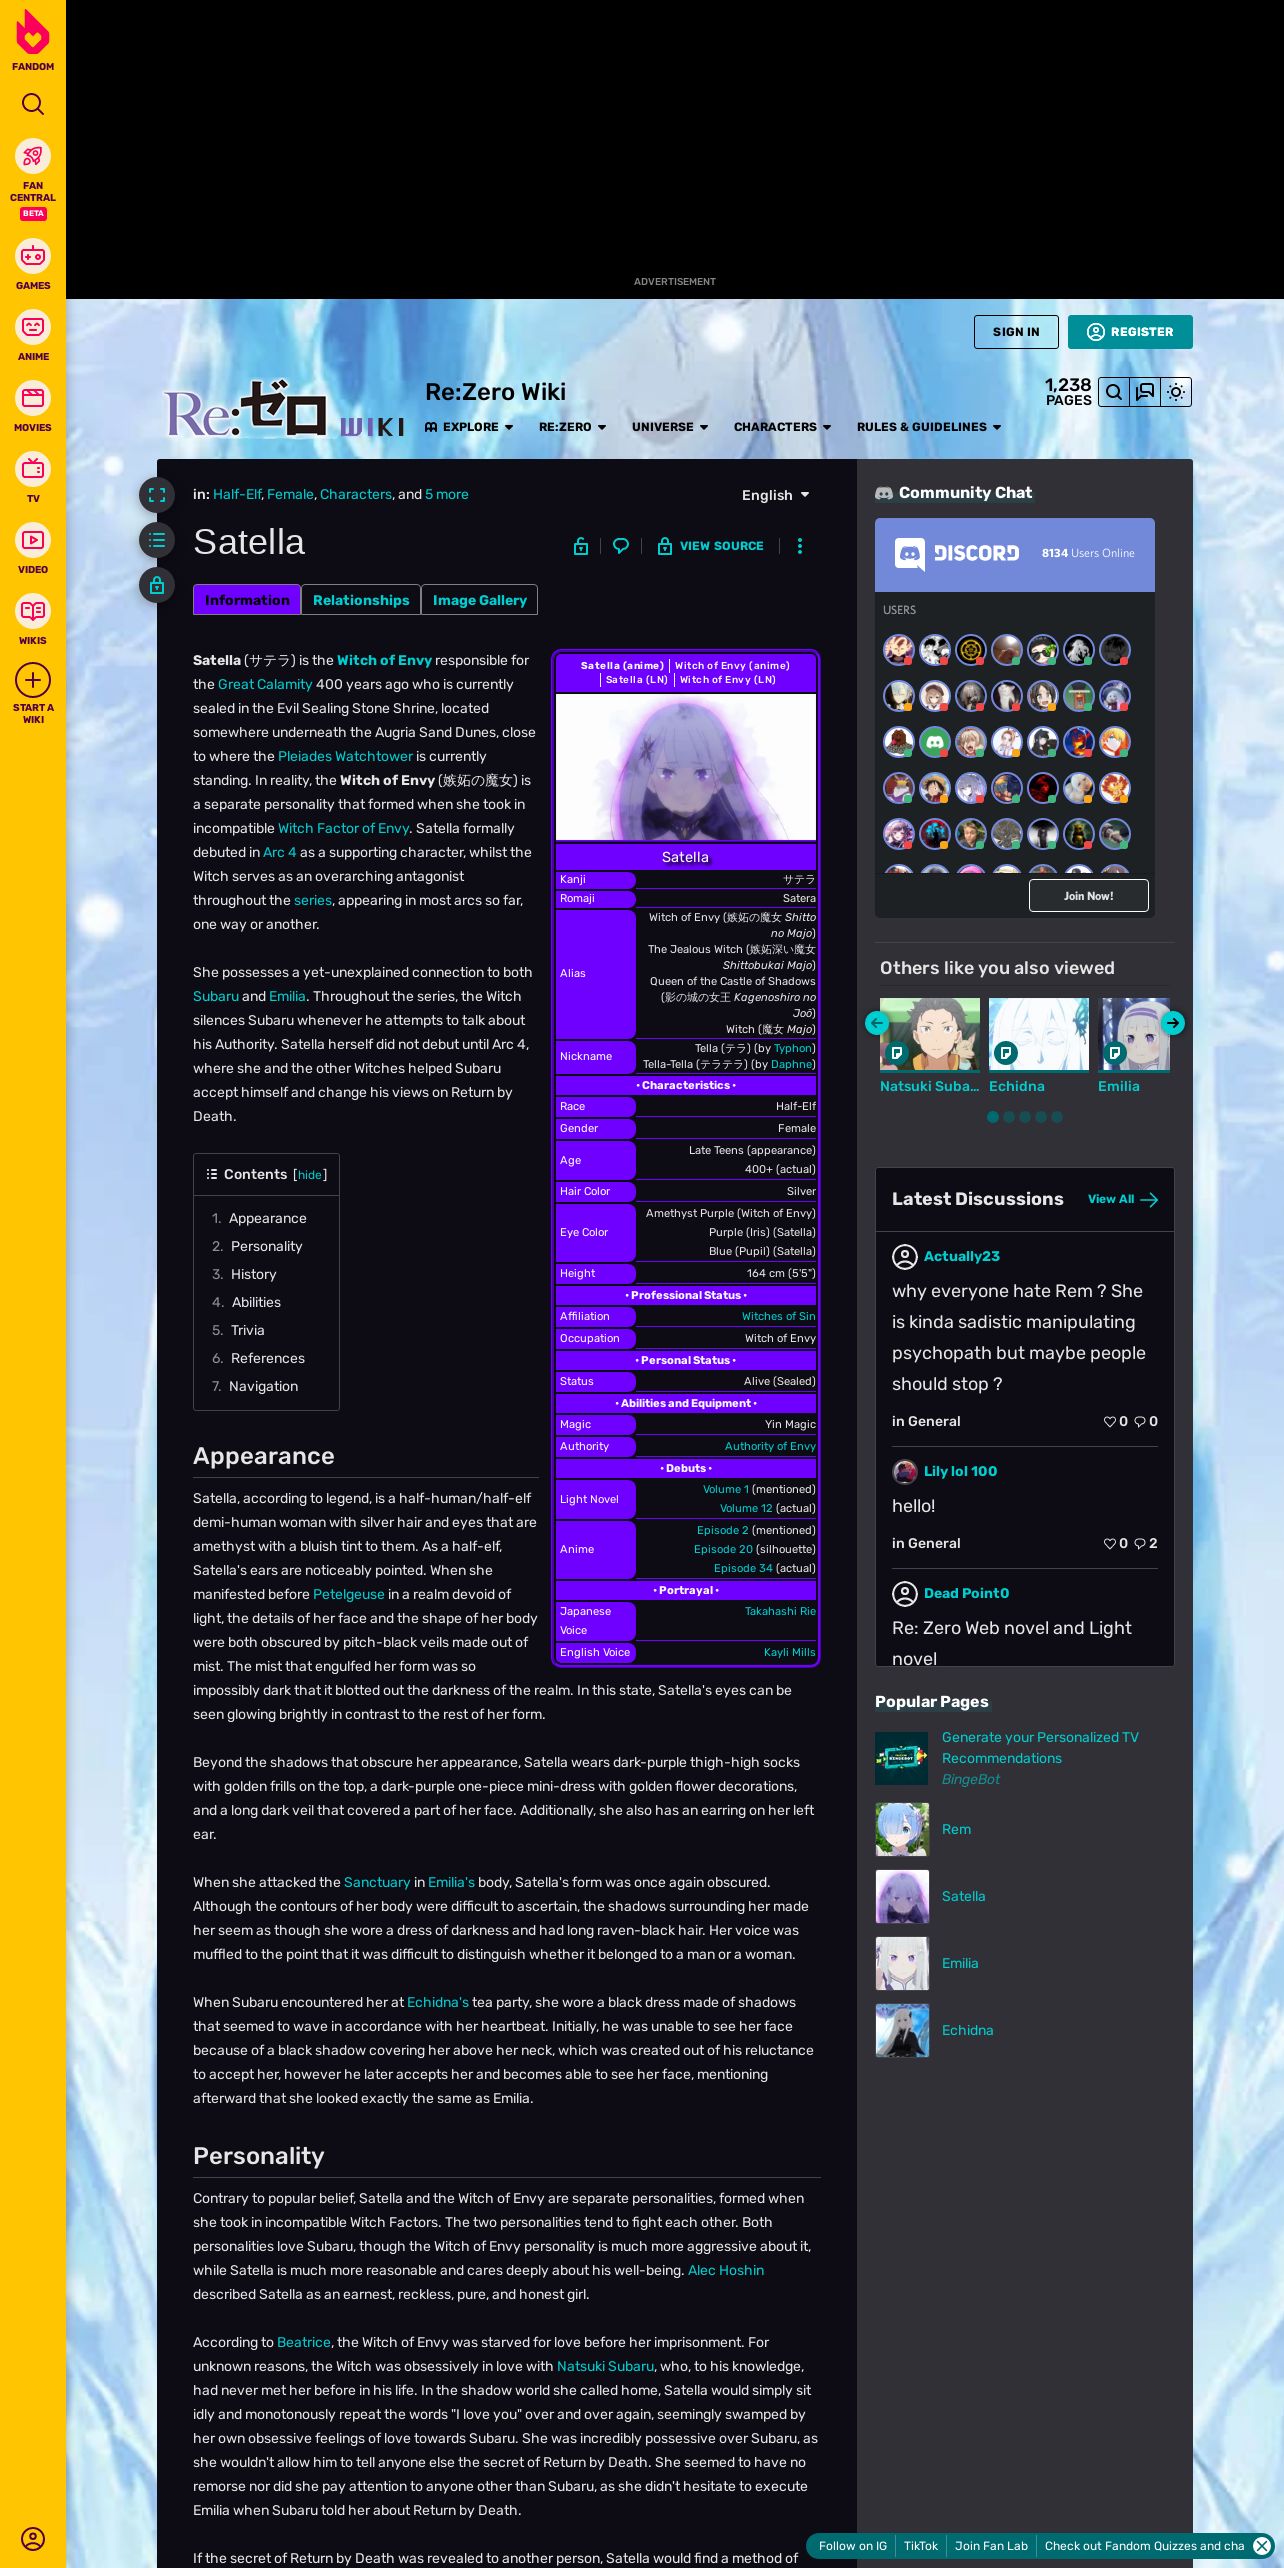Open the TikTok bottom bar link

[x=920, y=2546]
